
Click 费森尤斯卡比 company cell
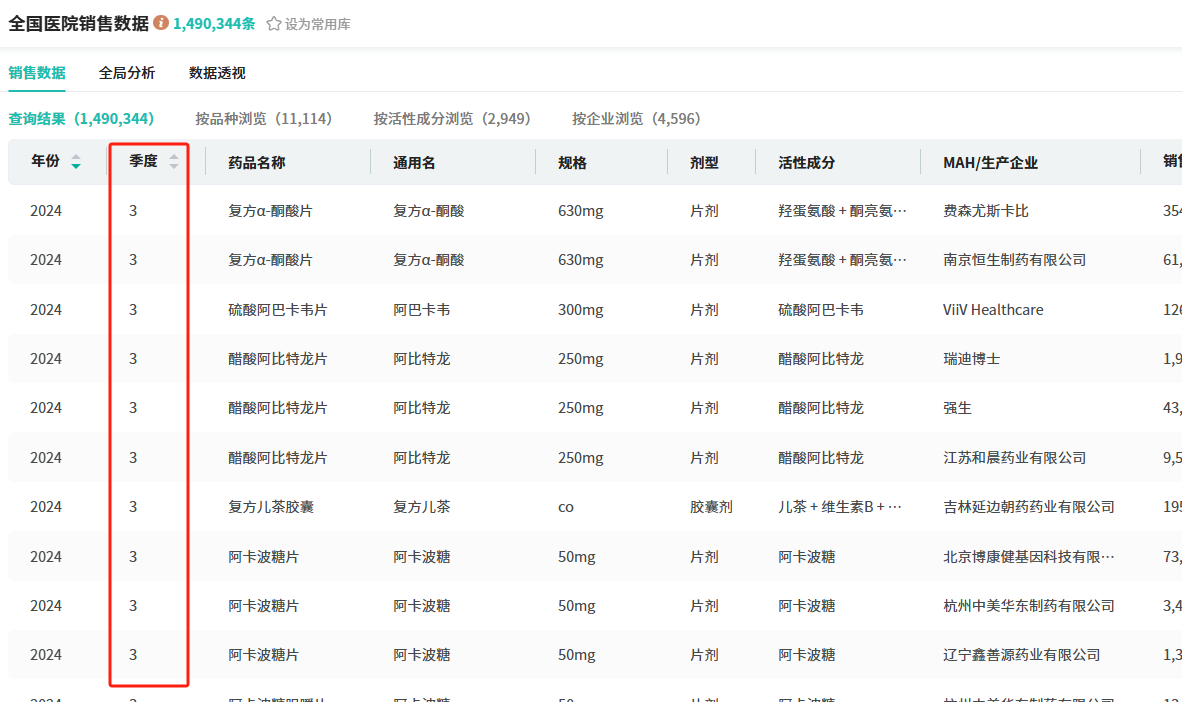coord(985,212)
